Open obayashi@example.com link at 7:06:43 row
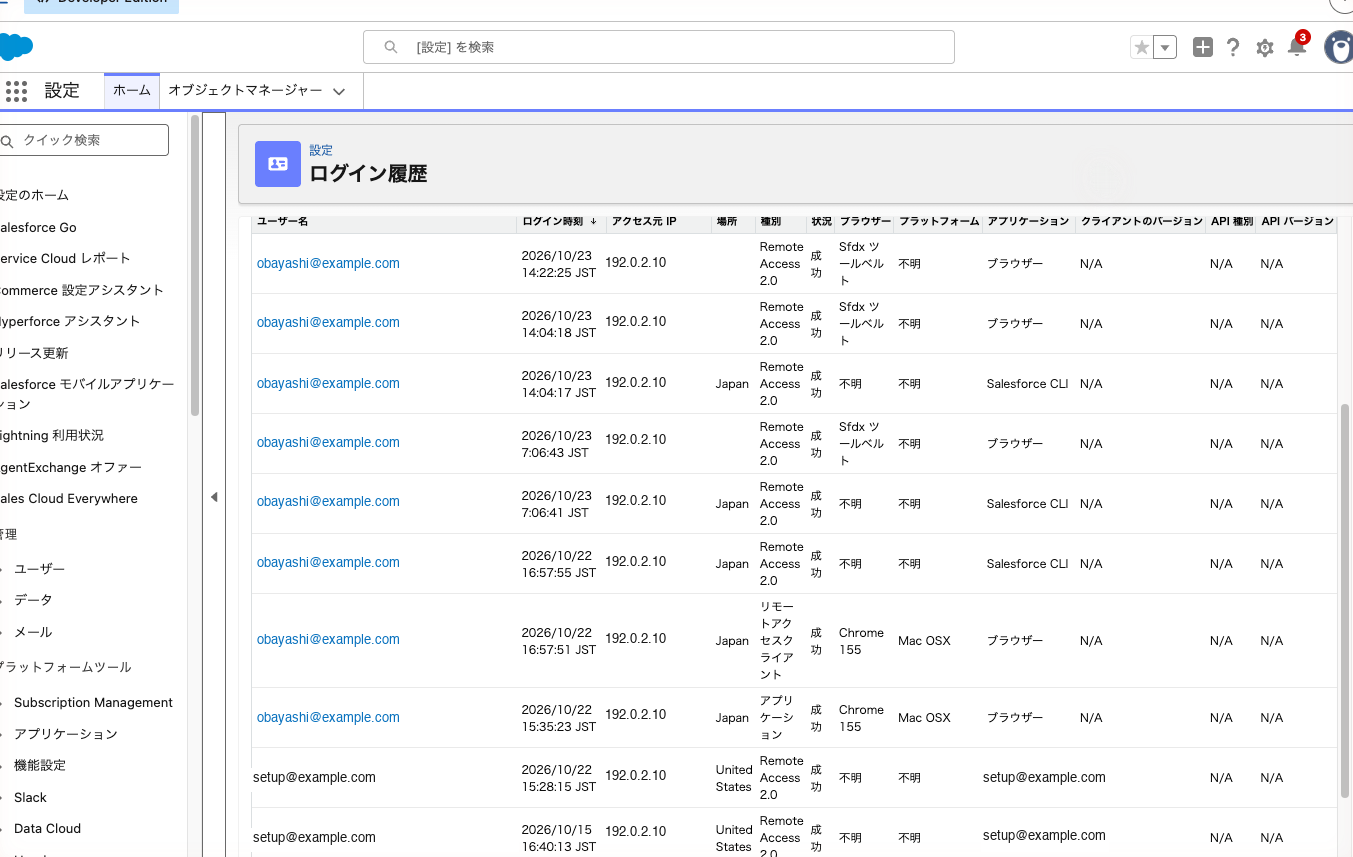The width and height of the screenshot is (1353, 857). (x=328, y=442)
